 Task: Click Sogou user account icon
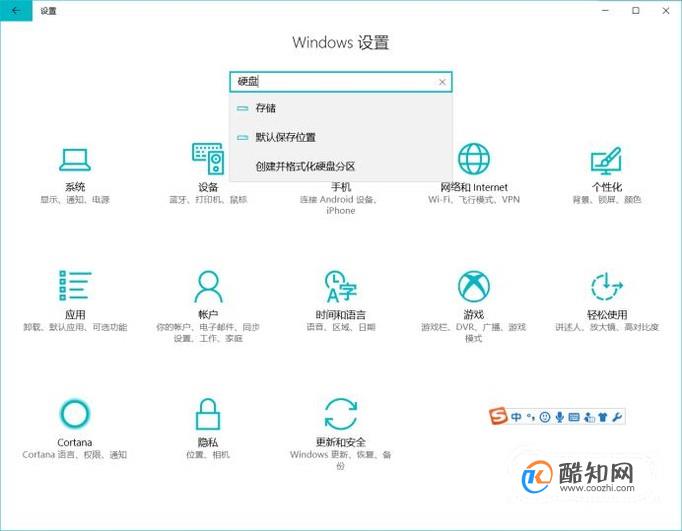click(589, 417)
